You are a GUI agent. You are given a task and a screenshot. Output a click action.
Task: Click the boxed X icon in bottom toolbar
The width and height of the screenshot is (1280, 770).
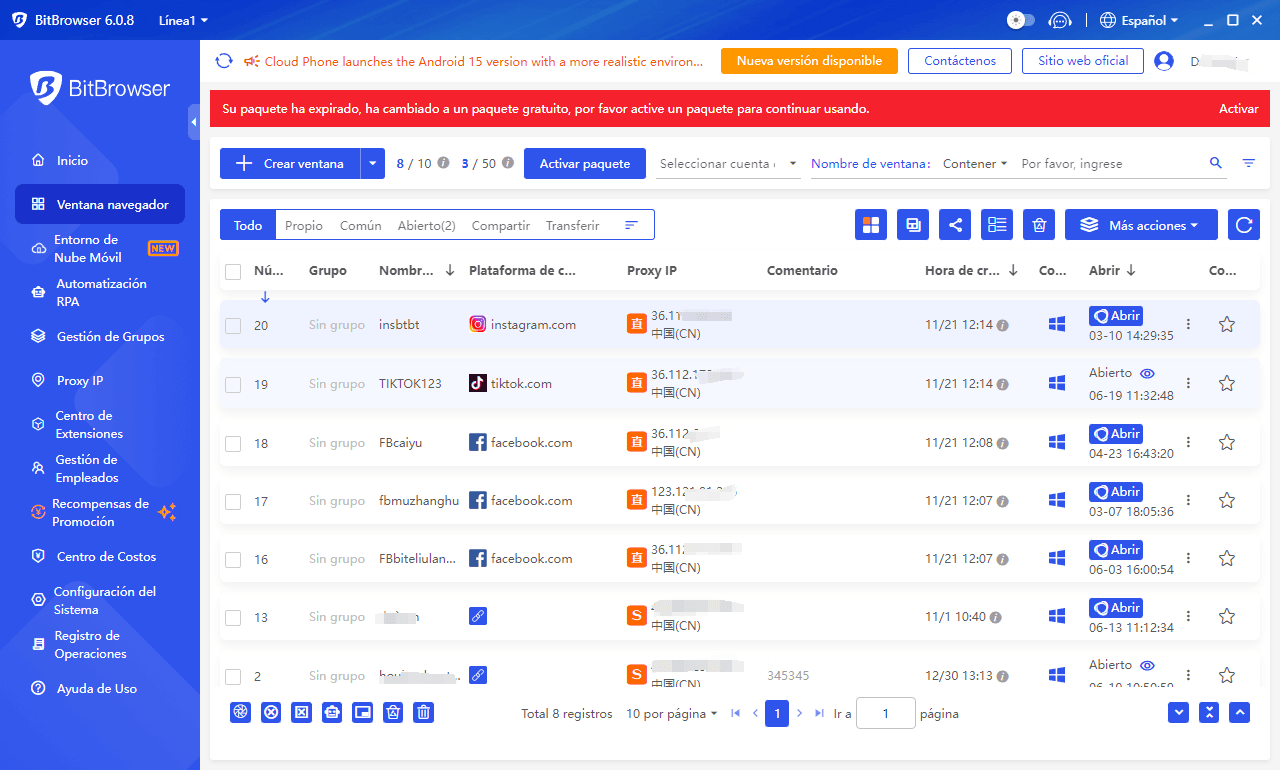pos(301,712)
